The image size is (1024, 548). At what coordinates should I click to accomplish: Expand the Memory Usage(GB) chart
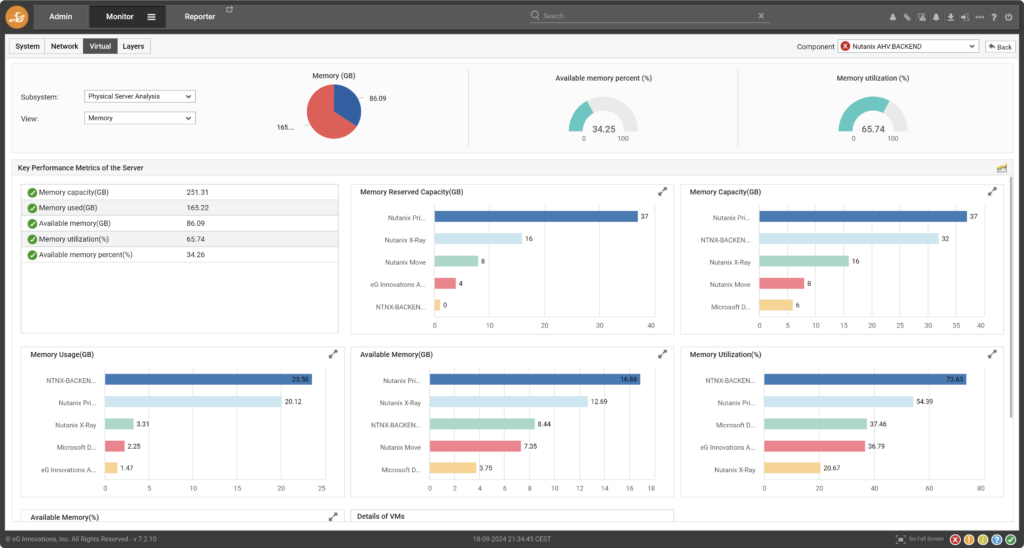[x=333, y=354]
